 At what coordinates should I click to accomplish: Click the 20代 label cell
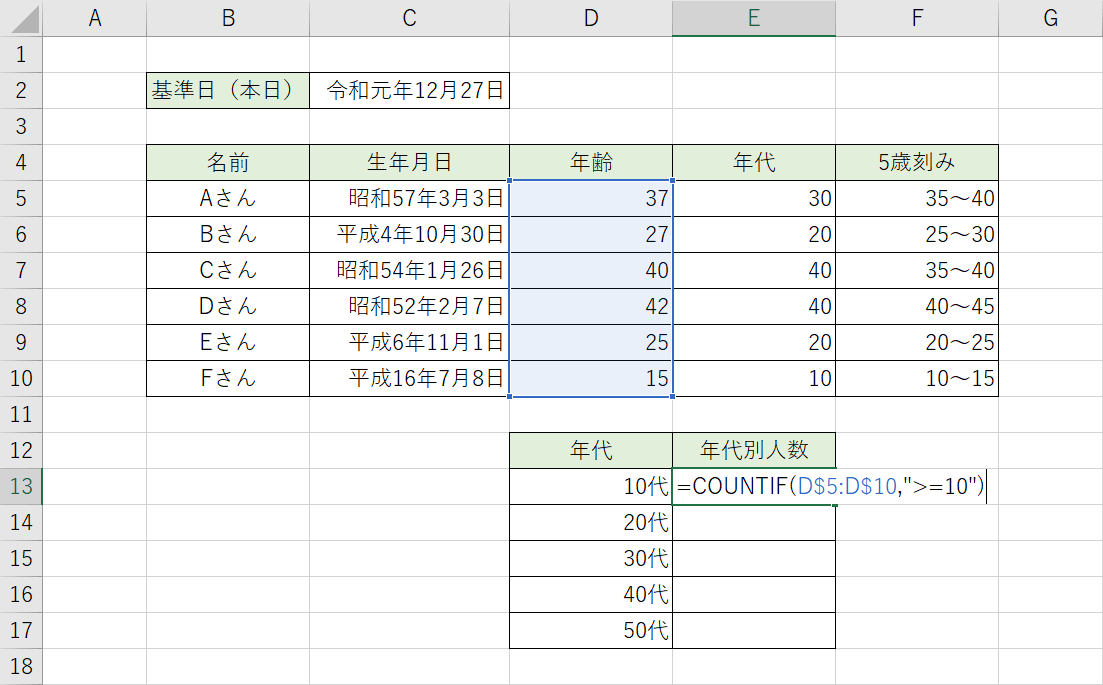591,522
